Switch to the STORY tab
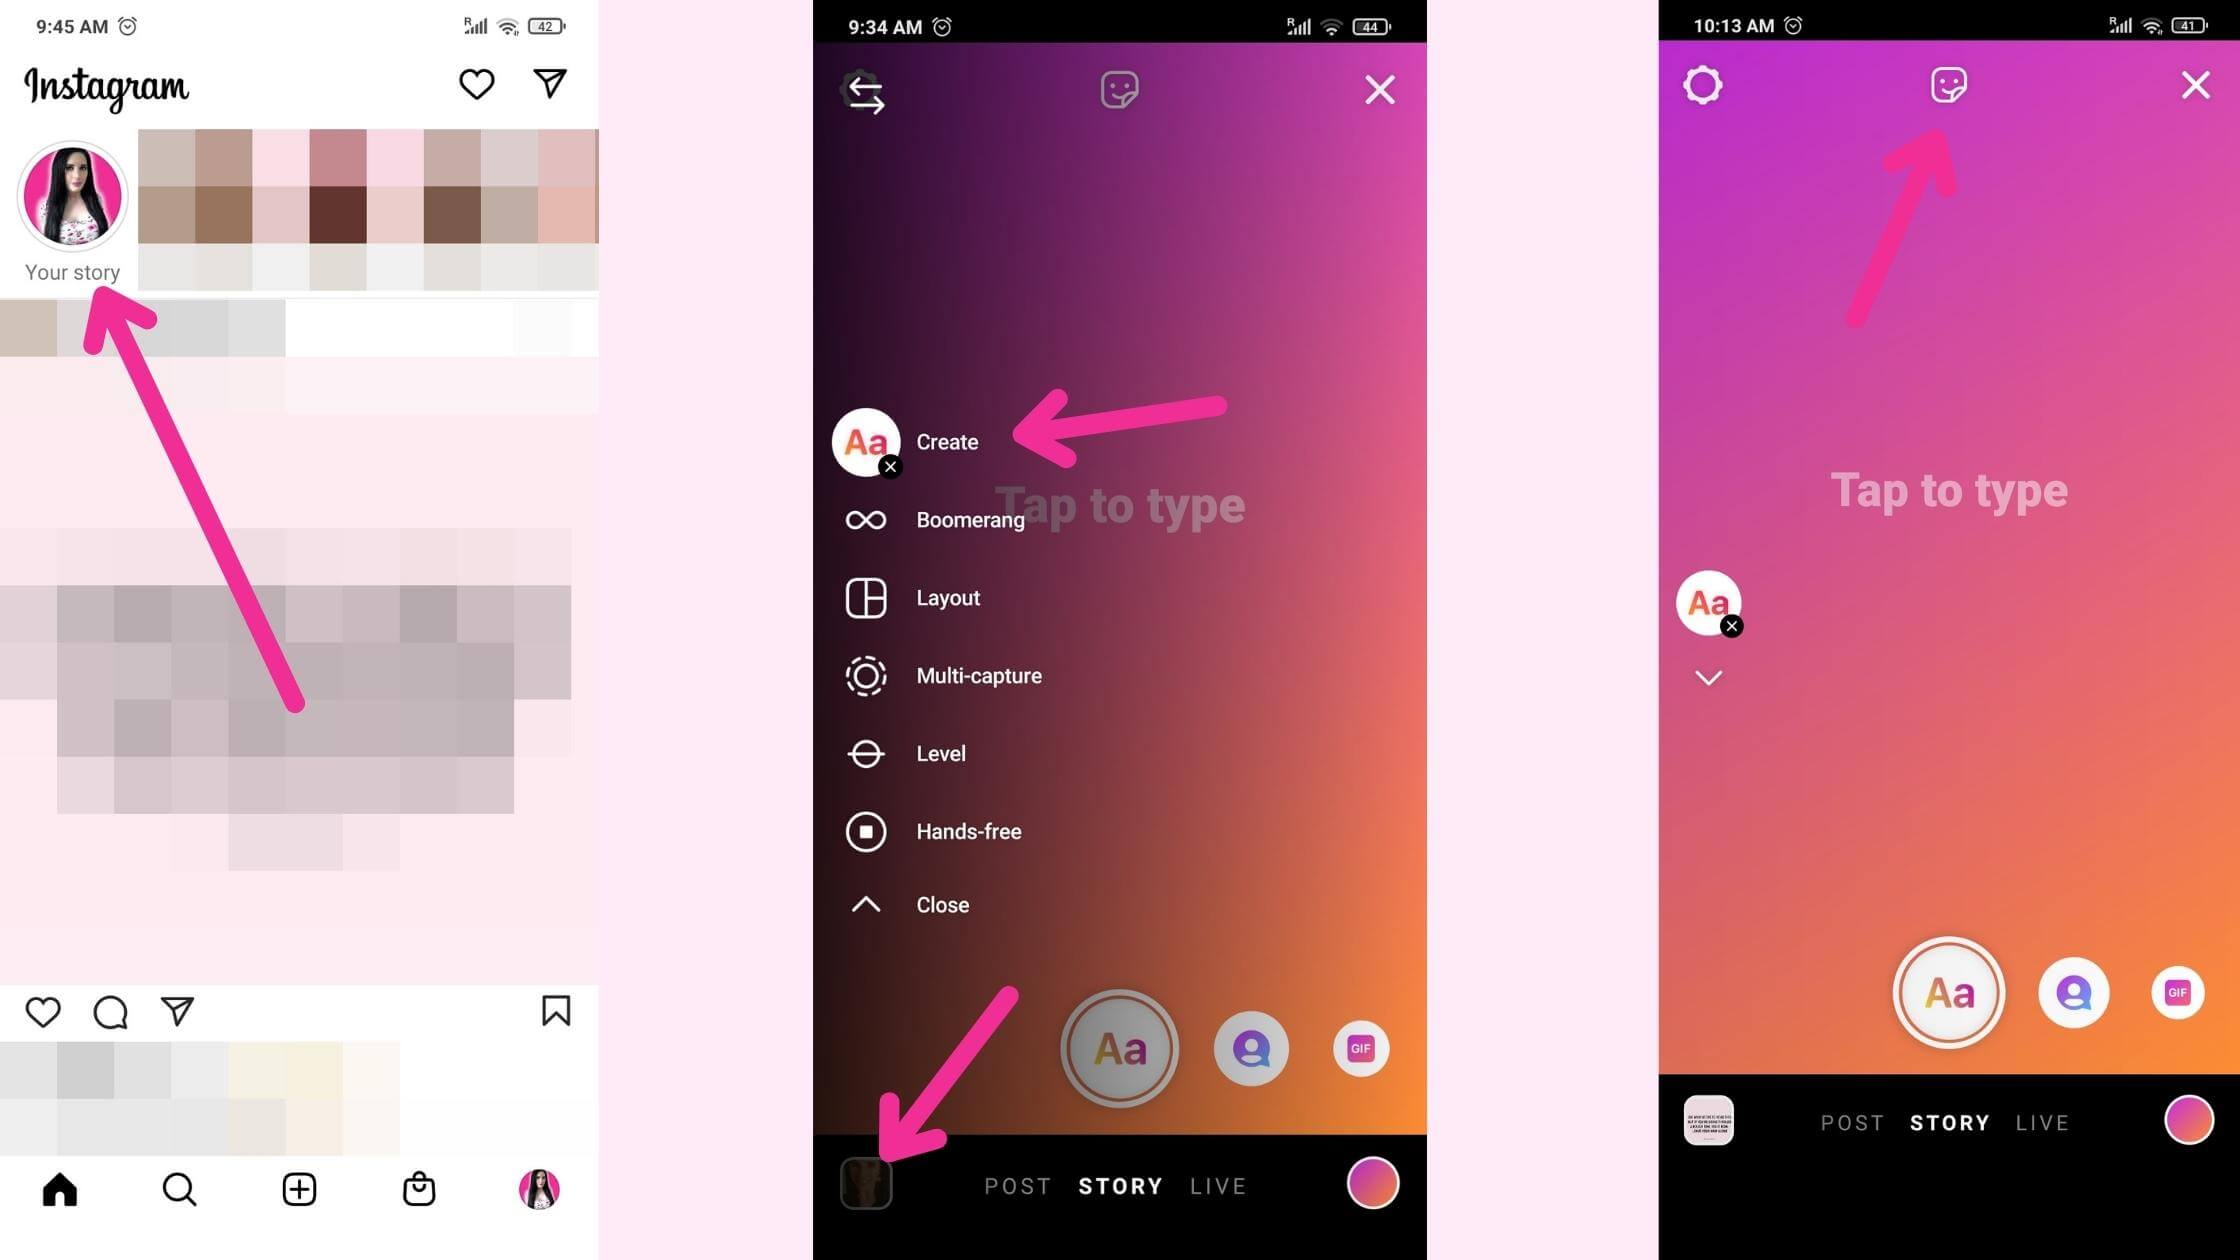Viewport: 2240px width, 1260px height. (x=1118, y=1185)
